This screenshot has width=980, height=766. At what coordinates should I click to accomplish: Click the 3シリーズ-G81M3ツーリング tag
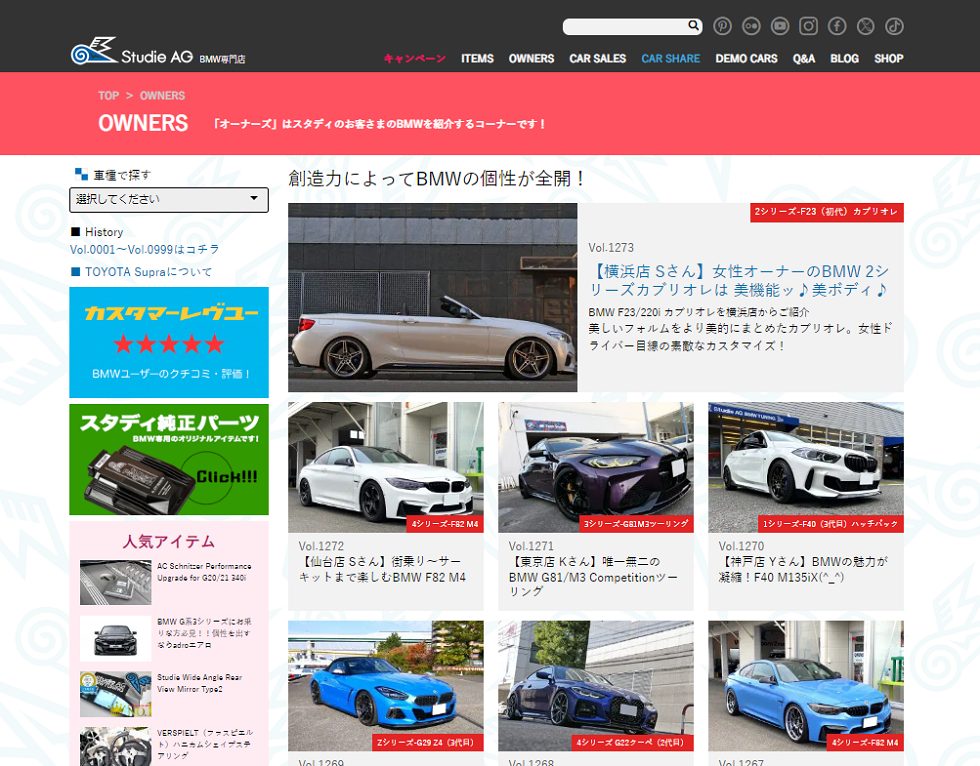coord(636,524)
